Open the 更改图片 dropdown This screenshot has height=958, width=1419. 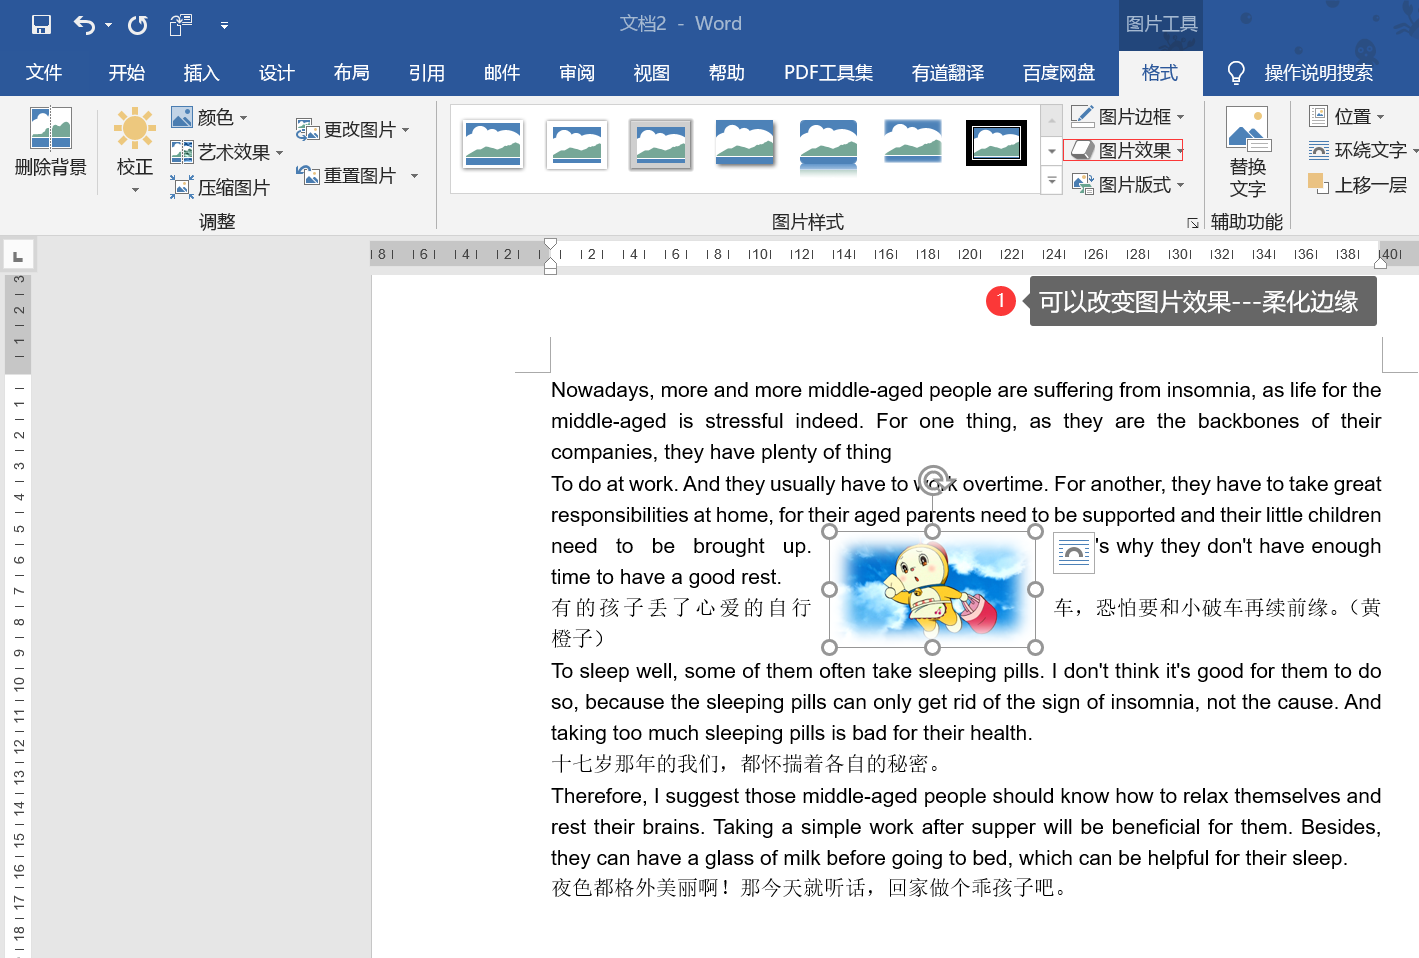pos(353,129)
